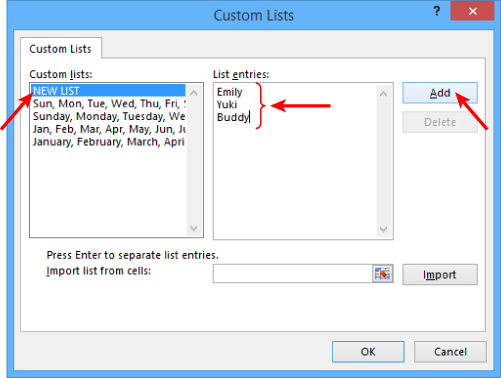
Task: Click in the Import list from cells field
Action: (293, 274)
